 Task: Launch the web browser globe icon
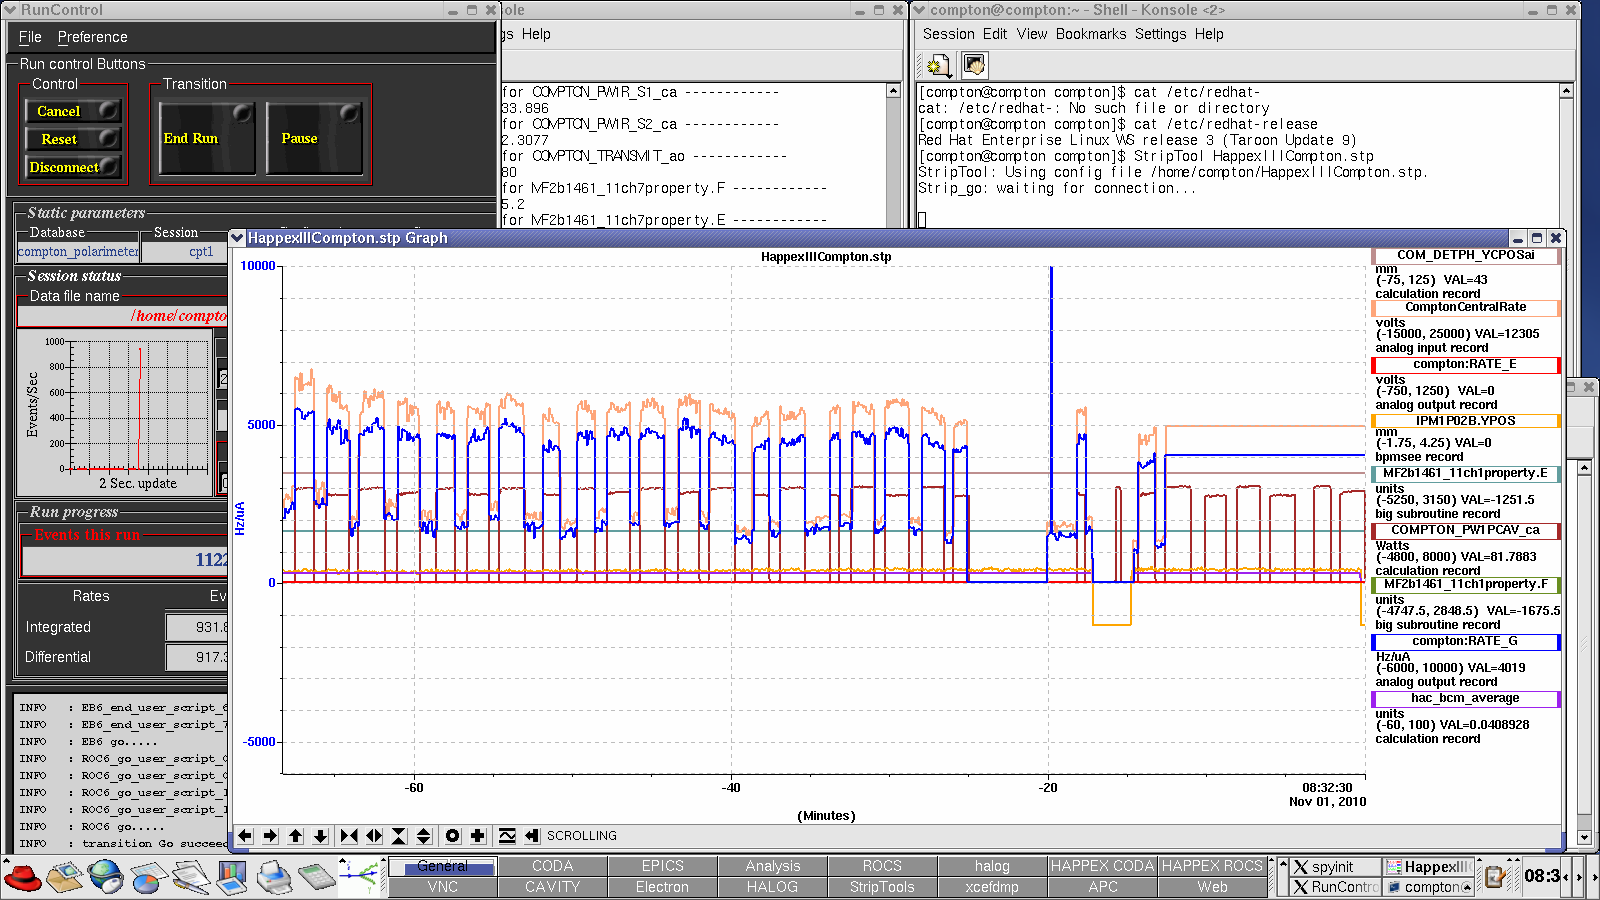(105, 877)
